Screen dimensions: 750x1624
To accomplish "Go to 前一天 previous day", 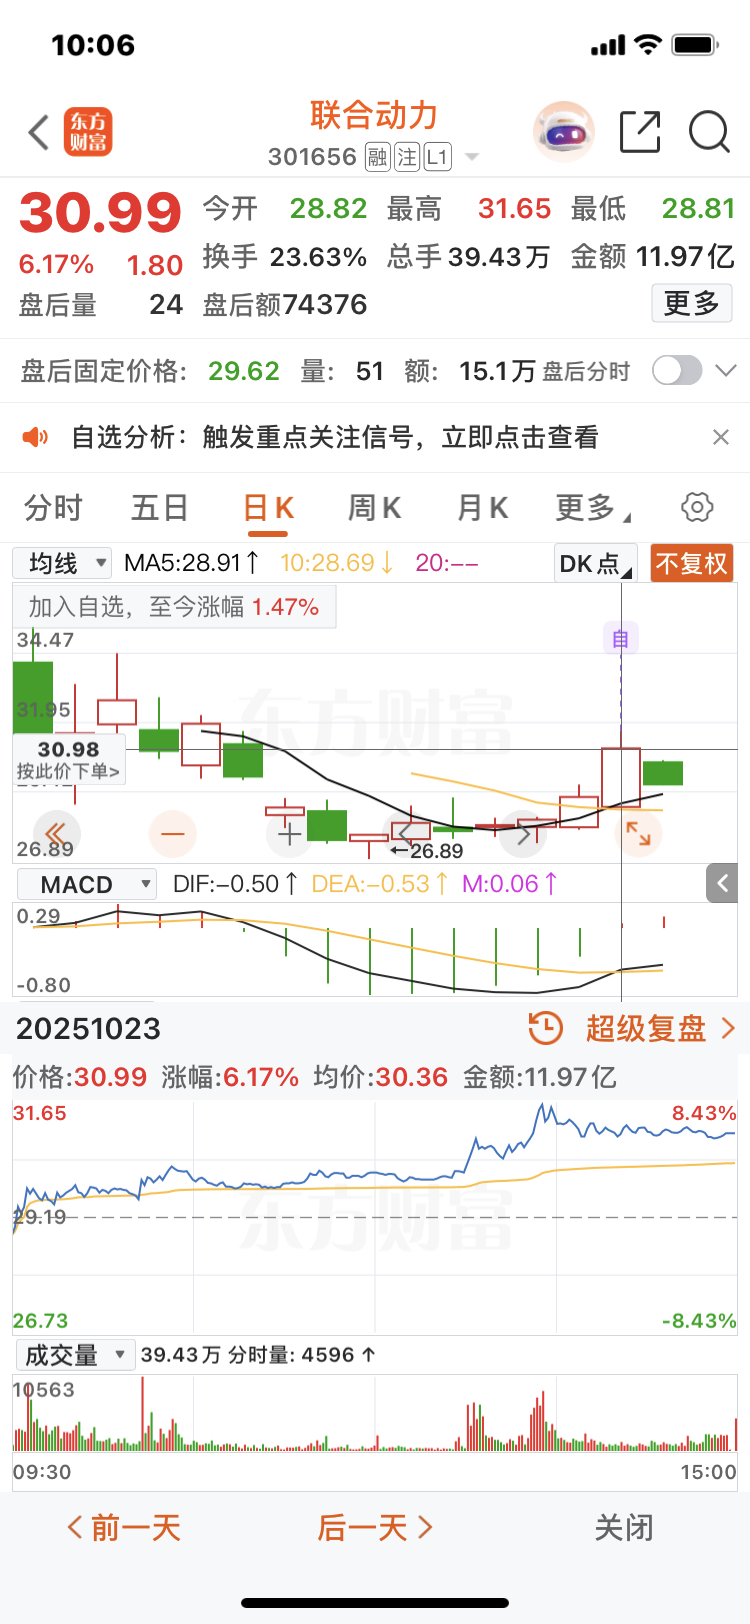I will 124,1527.
